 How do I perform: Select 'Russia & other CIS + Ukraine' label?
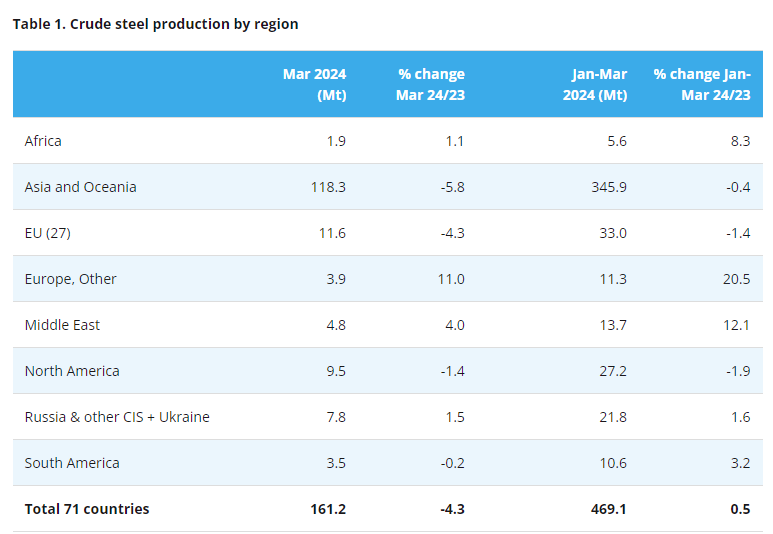click(117, 417)
